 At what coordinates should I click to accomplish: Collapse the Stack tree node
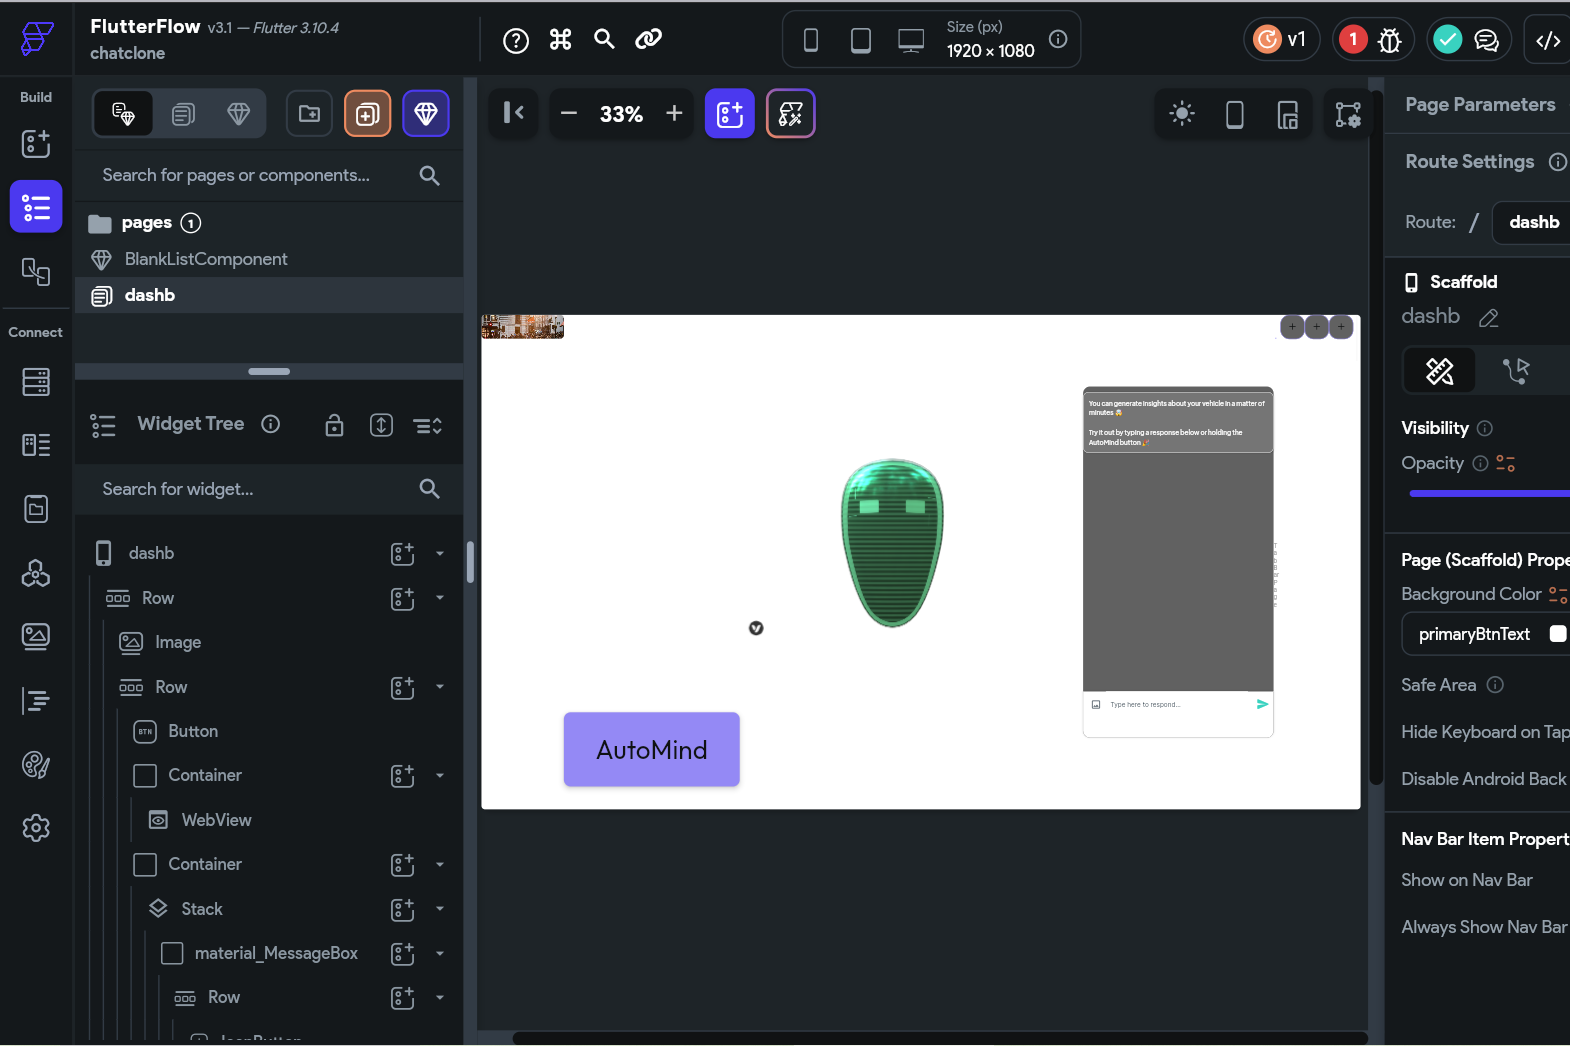click(x=440, y=909)
